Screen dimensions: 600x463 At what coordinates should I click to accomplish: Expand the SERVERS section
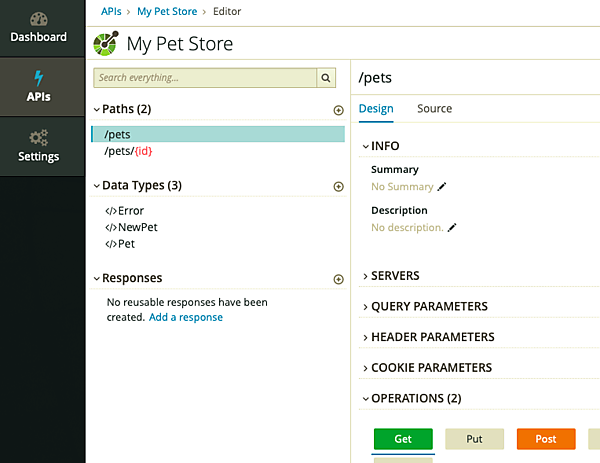[366, 276]
